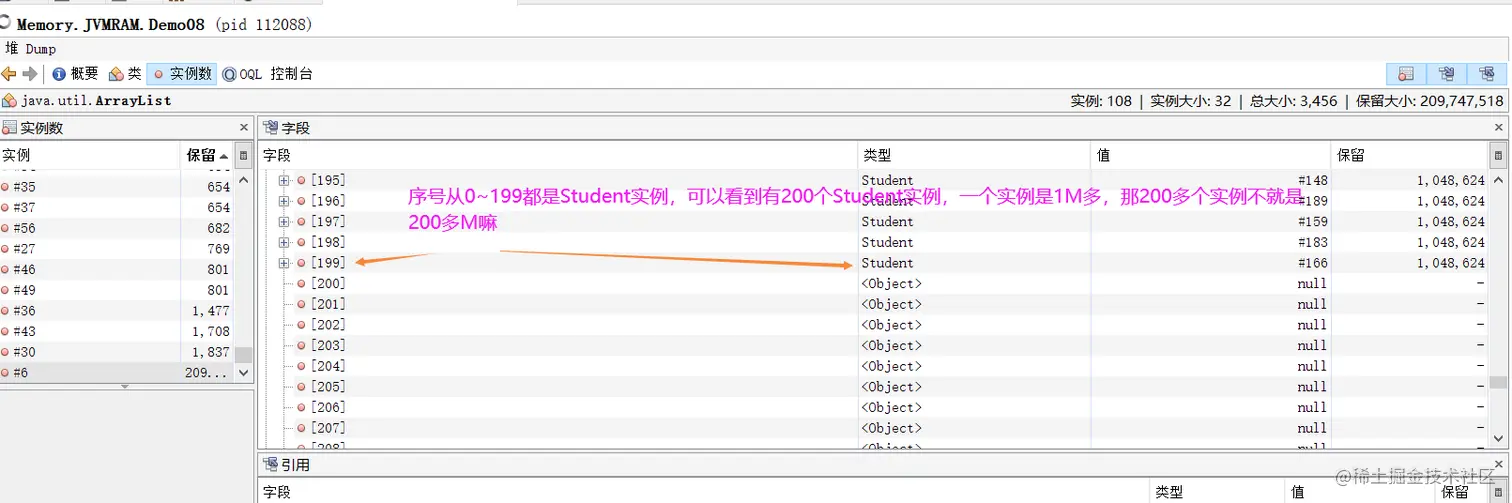The width and height of the screenshot is (1512, 503).
Task: Select instance #36 in list
Action: tap(117, 311)
